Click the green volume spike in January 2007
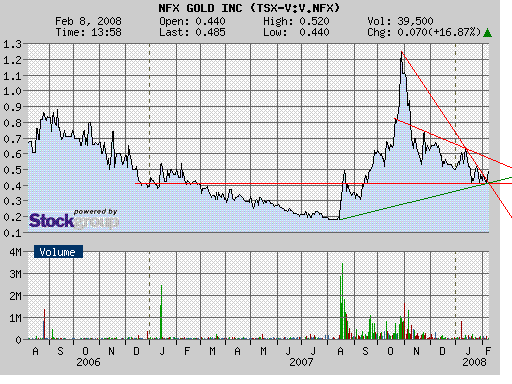512x384 pixels. click(x=161, y=312)
